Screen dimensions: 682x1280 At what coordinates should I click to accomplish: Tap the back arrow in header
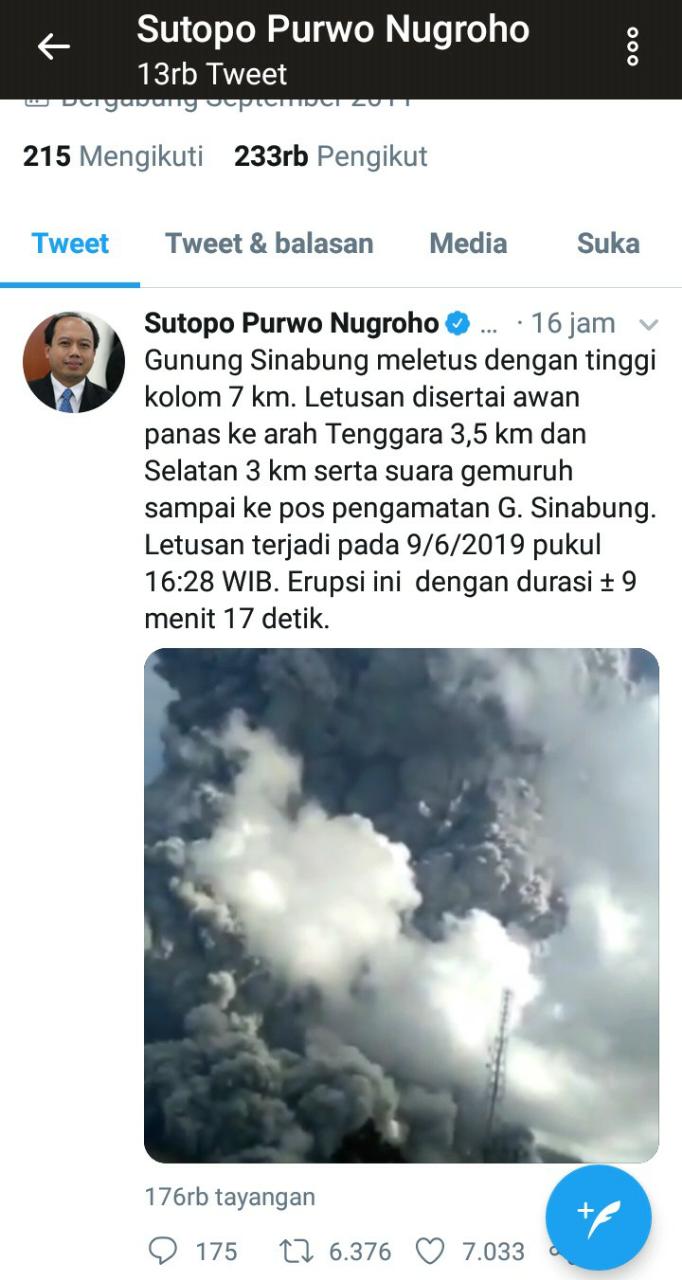[53, 46]
